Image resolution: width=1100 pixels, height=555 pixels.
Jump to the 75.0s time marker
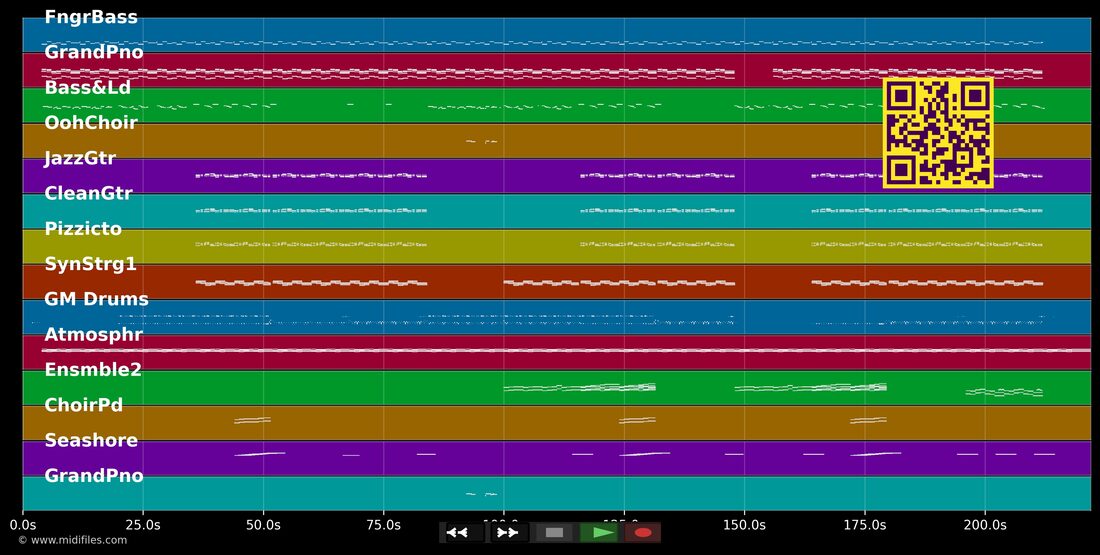pos(383,525)
